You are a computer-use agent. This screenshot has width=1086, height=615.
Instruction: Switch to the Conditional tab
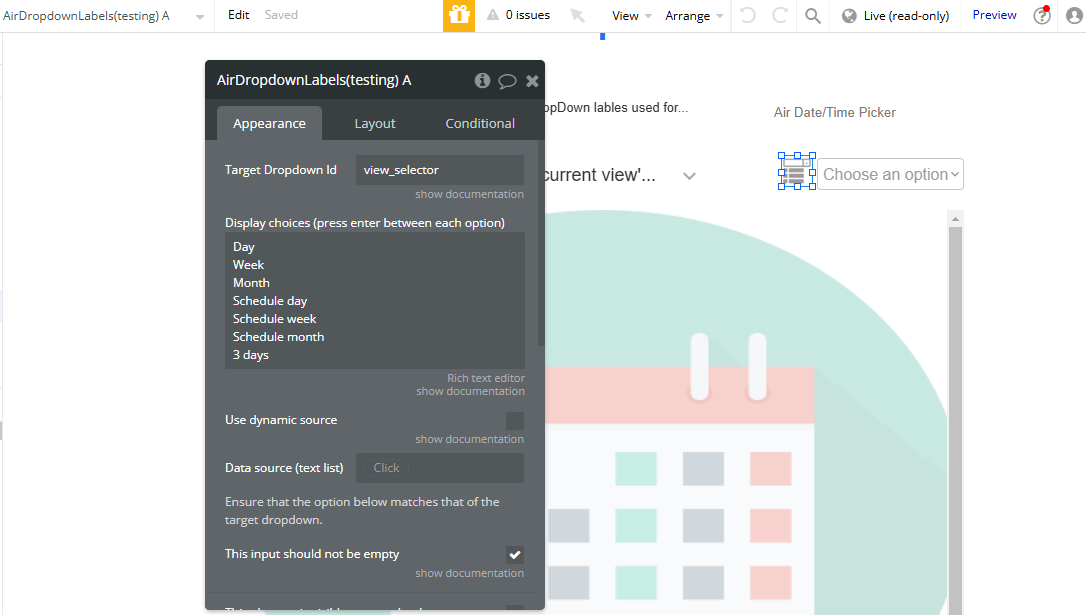click(x=480, y=124)
